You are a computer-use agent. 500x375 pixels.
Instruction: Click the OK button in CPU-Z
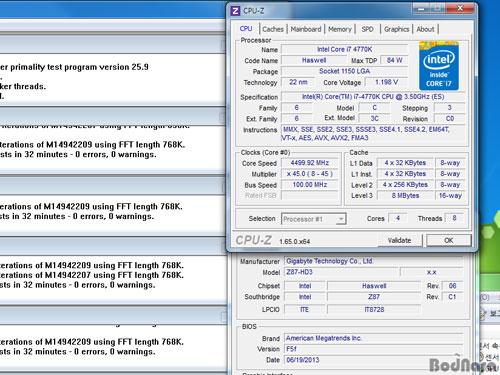[449, 240]
